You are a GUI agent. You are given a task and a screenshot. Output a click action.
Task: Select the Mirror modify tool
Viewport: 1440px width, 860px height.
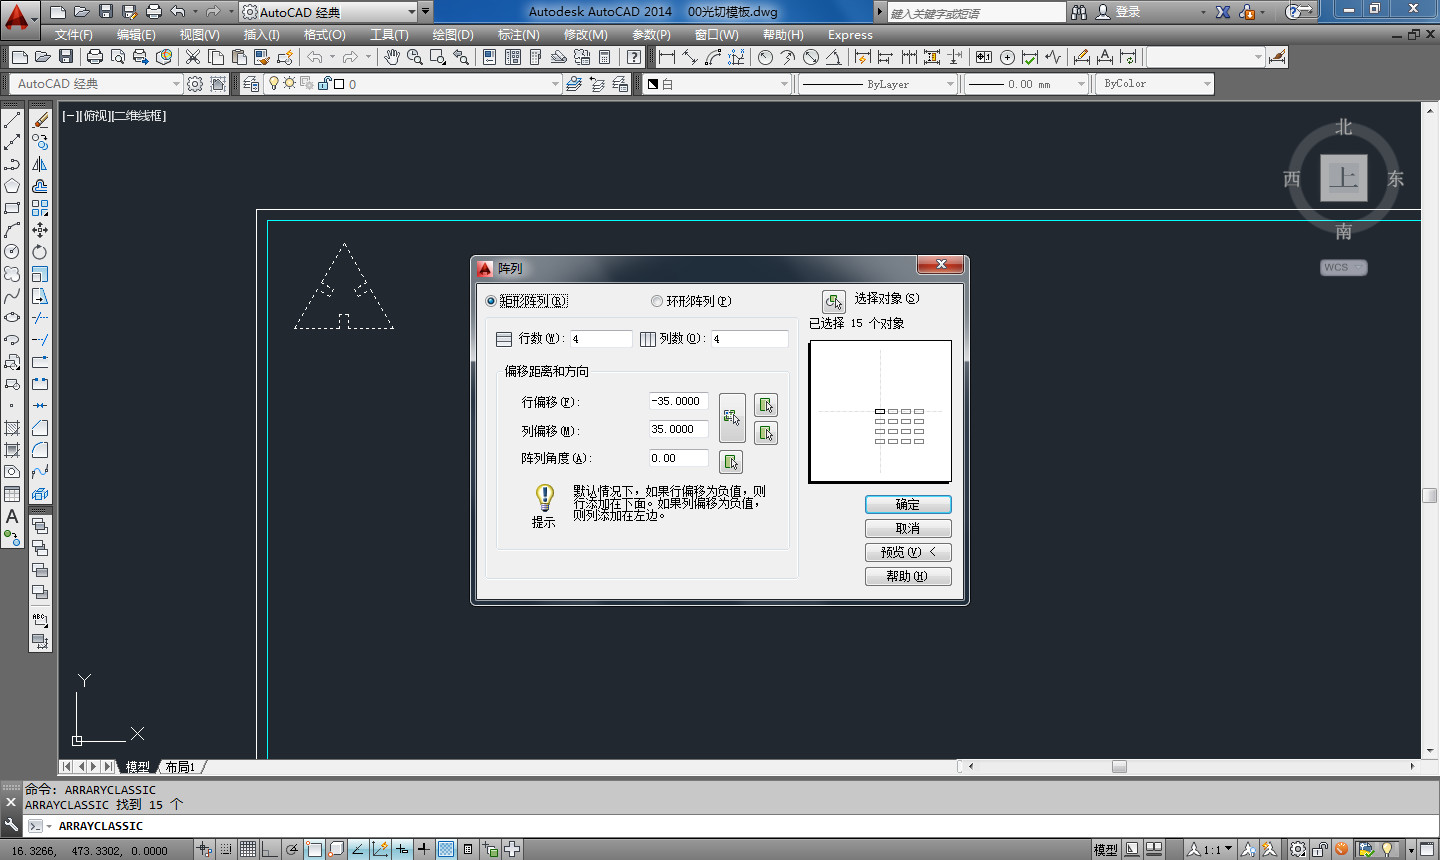tap(40, 164)
